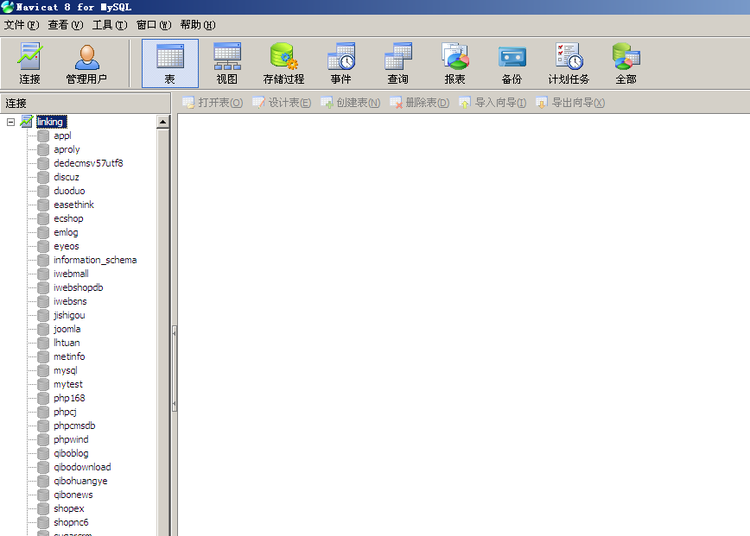Select the jishigou database

tap(69, 316)
